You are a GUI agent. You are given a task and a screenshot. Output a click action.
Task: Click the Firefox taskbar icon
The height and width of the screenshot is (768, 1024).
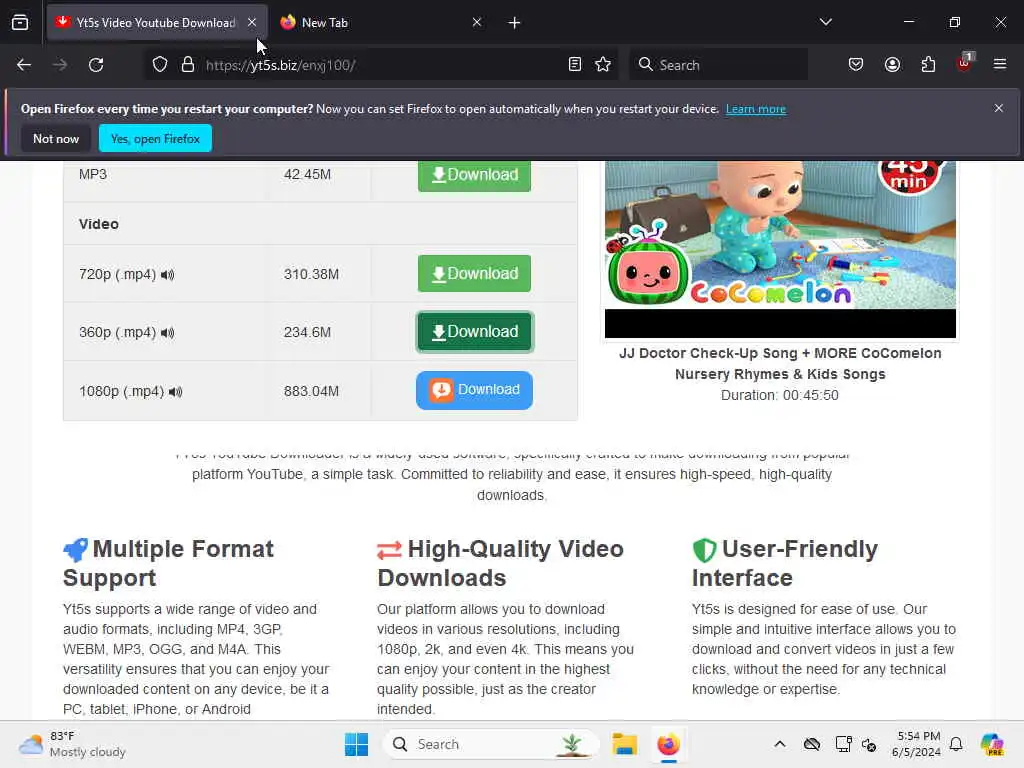(x=668, y=744)
